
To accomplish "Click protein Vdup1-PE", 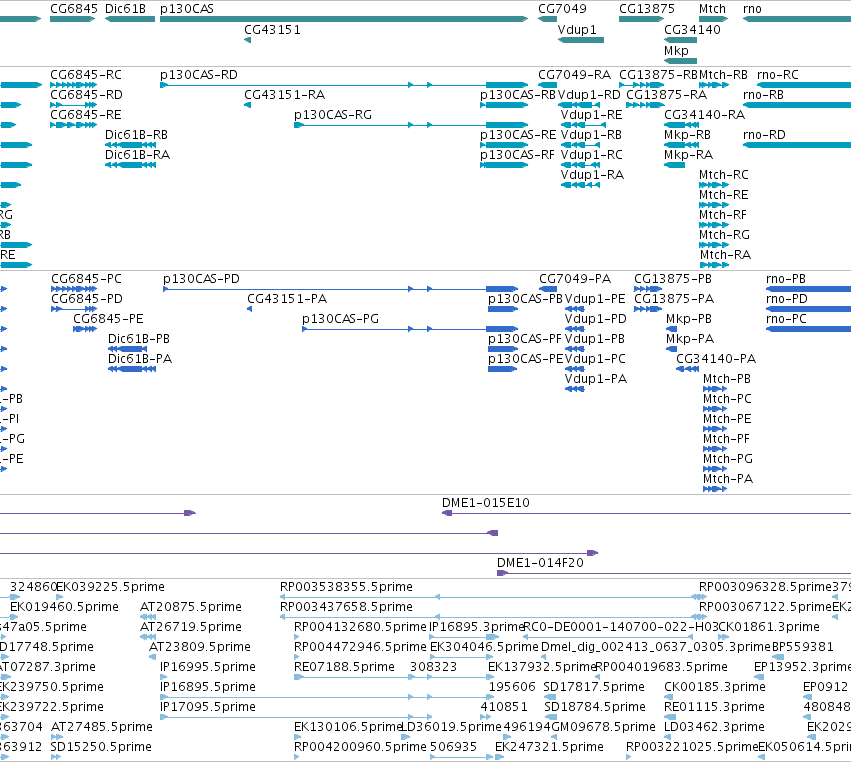I will (595, 299).
